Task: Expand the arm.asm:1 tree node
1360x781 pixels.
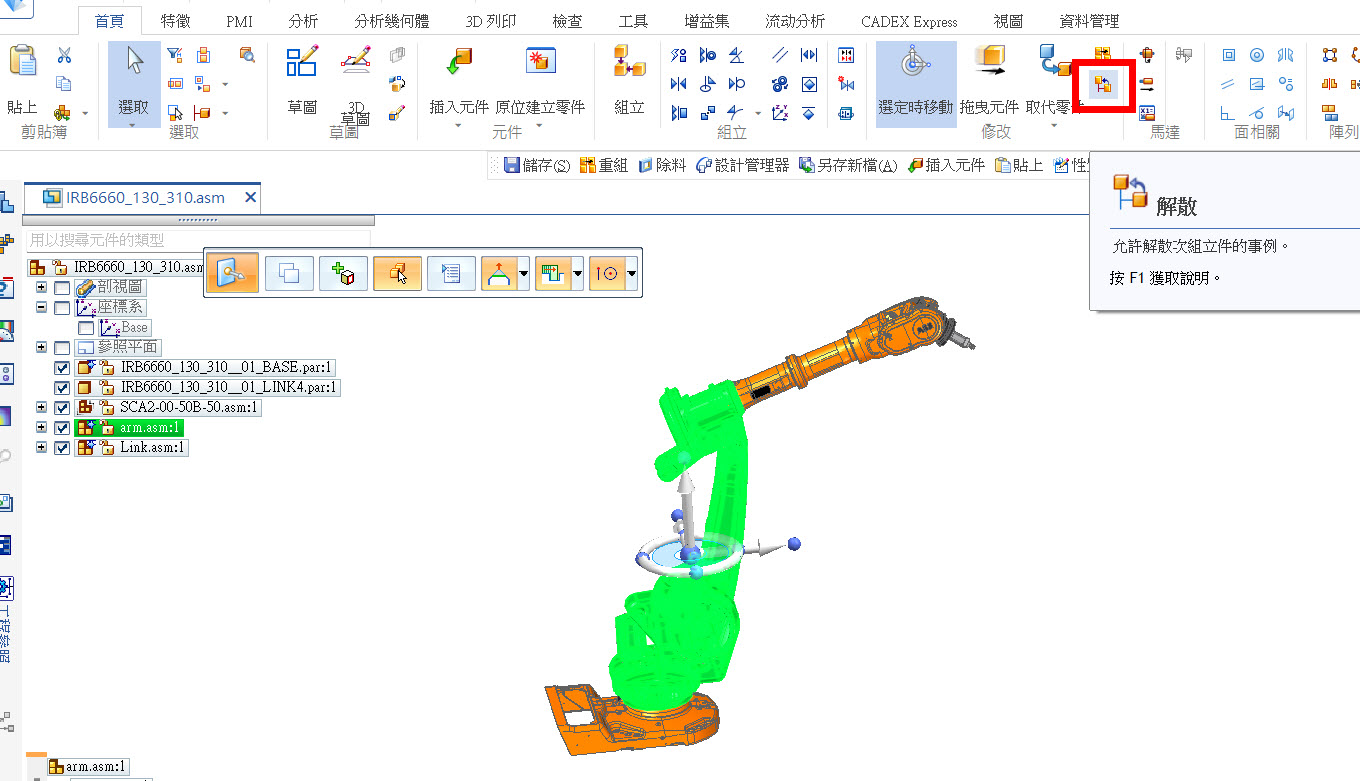Action: tap(41, 428)
